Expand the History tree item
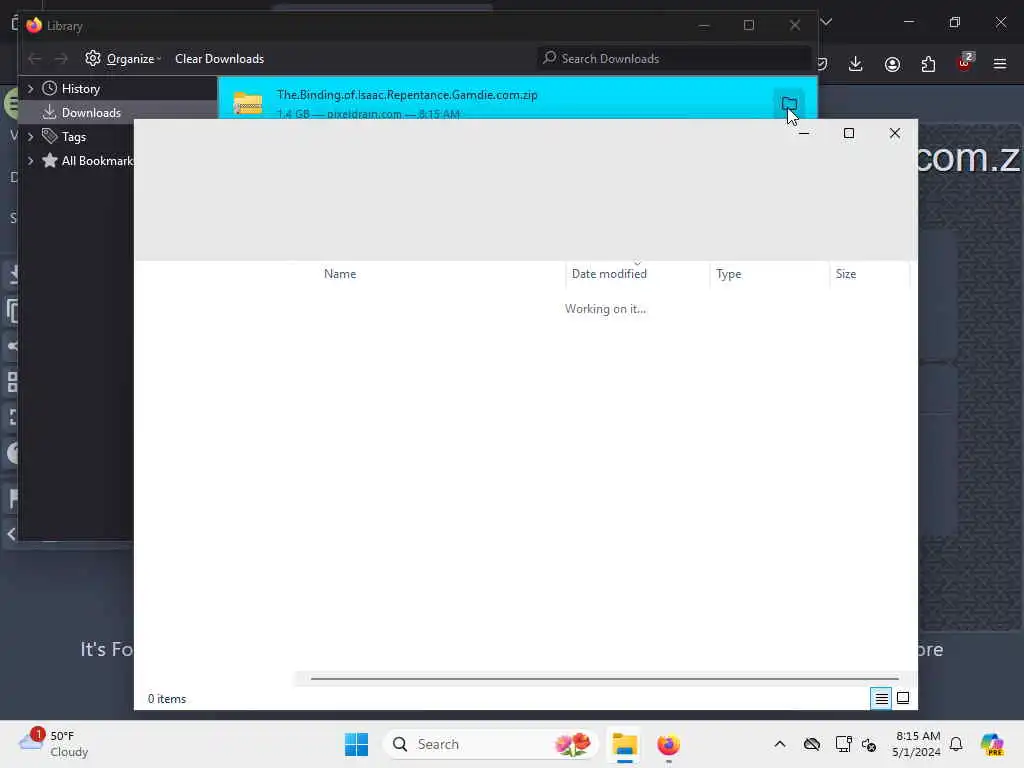Screen dimensions: 1024x768 30,88
